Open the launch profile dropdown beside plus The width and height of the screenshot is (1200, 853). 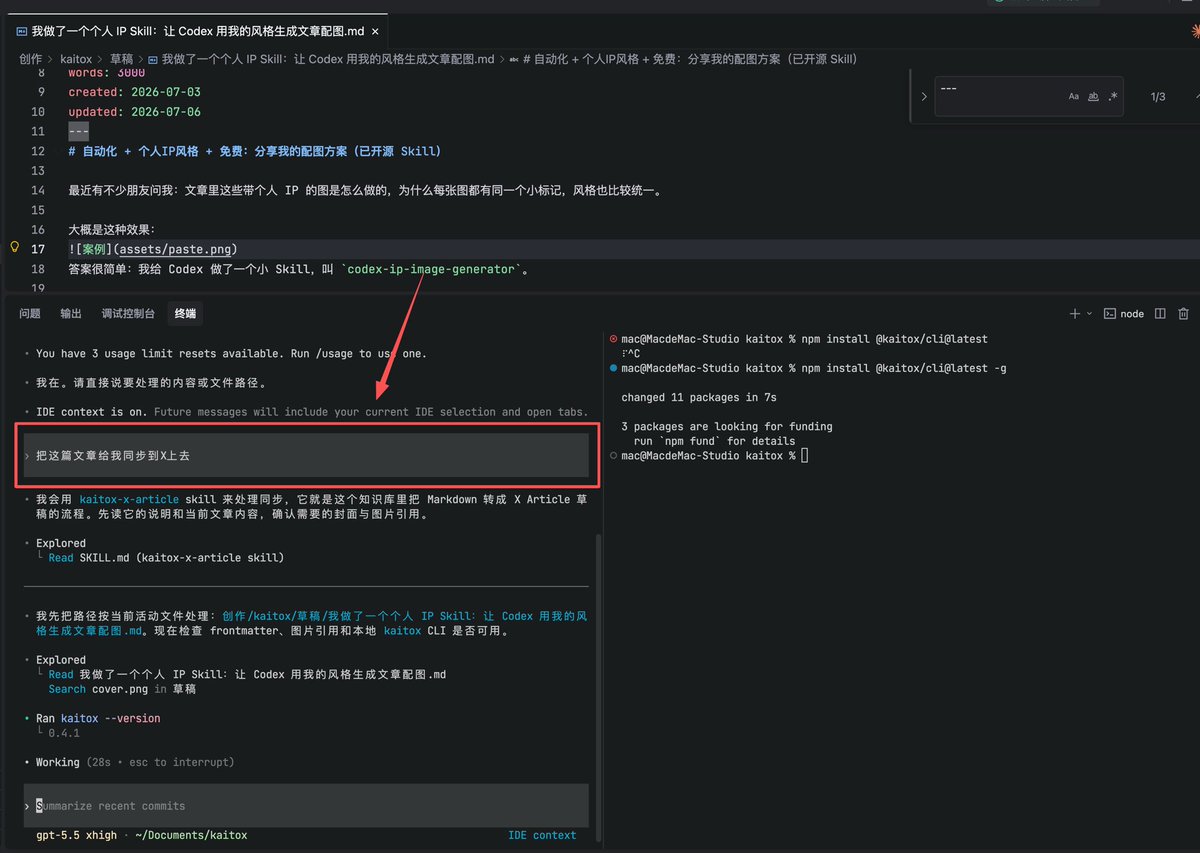click(x=1089, y=314)
